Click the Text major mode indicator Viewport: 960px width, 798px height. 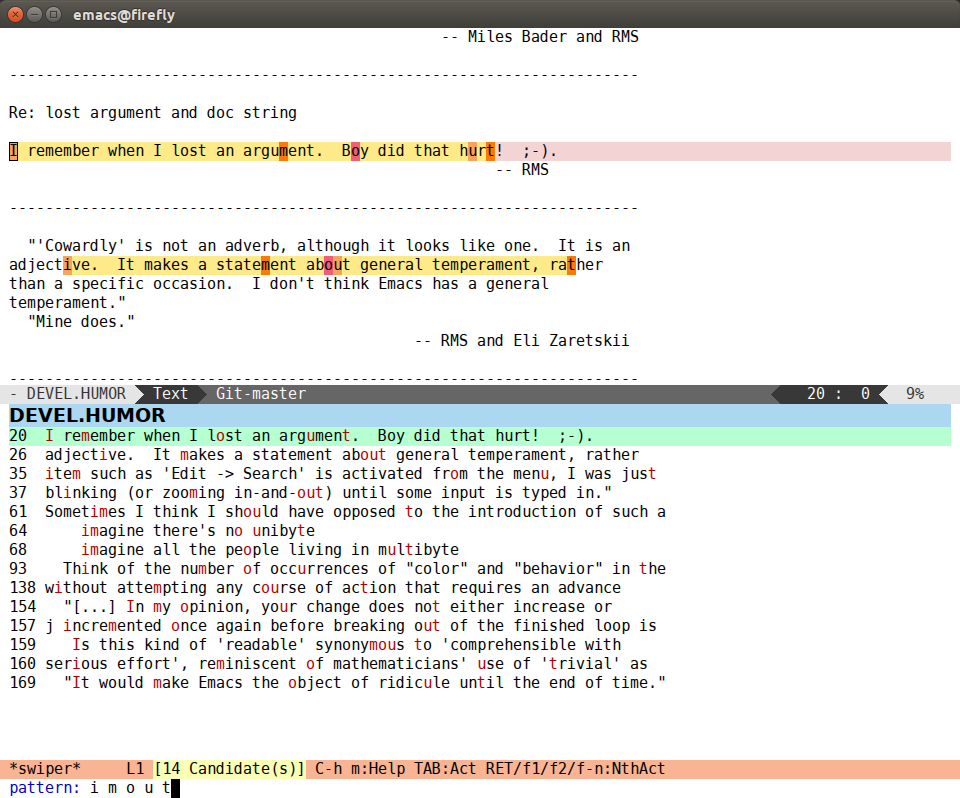coord(170,394)
